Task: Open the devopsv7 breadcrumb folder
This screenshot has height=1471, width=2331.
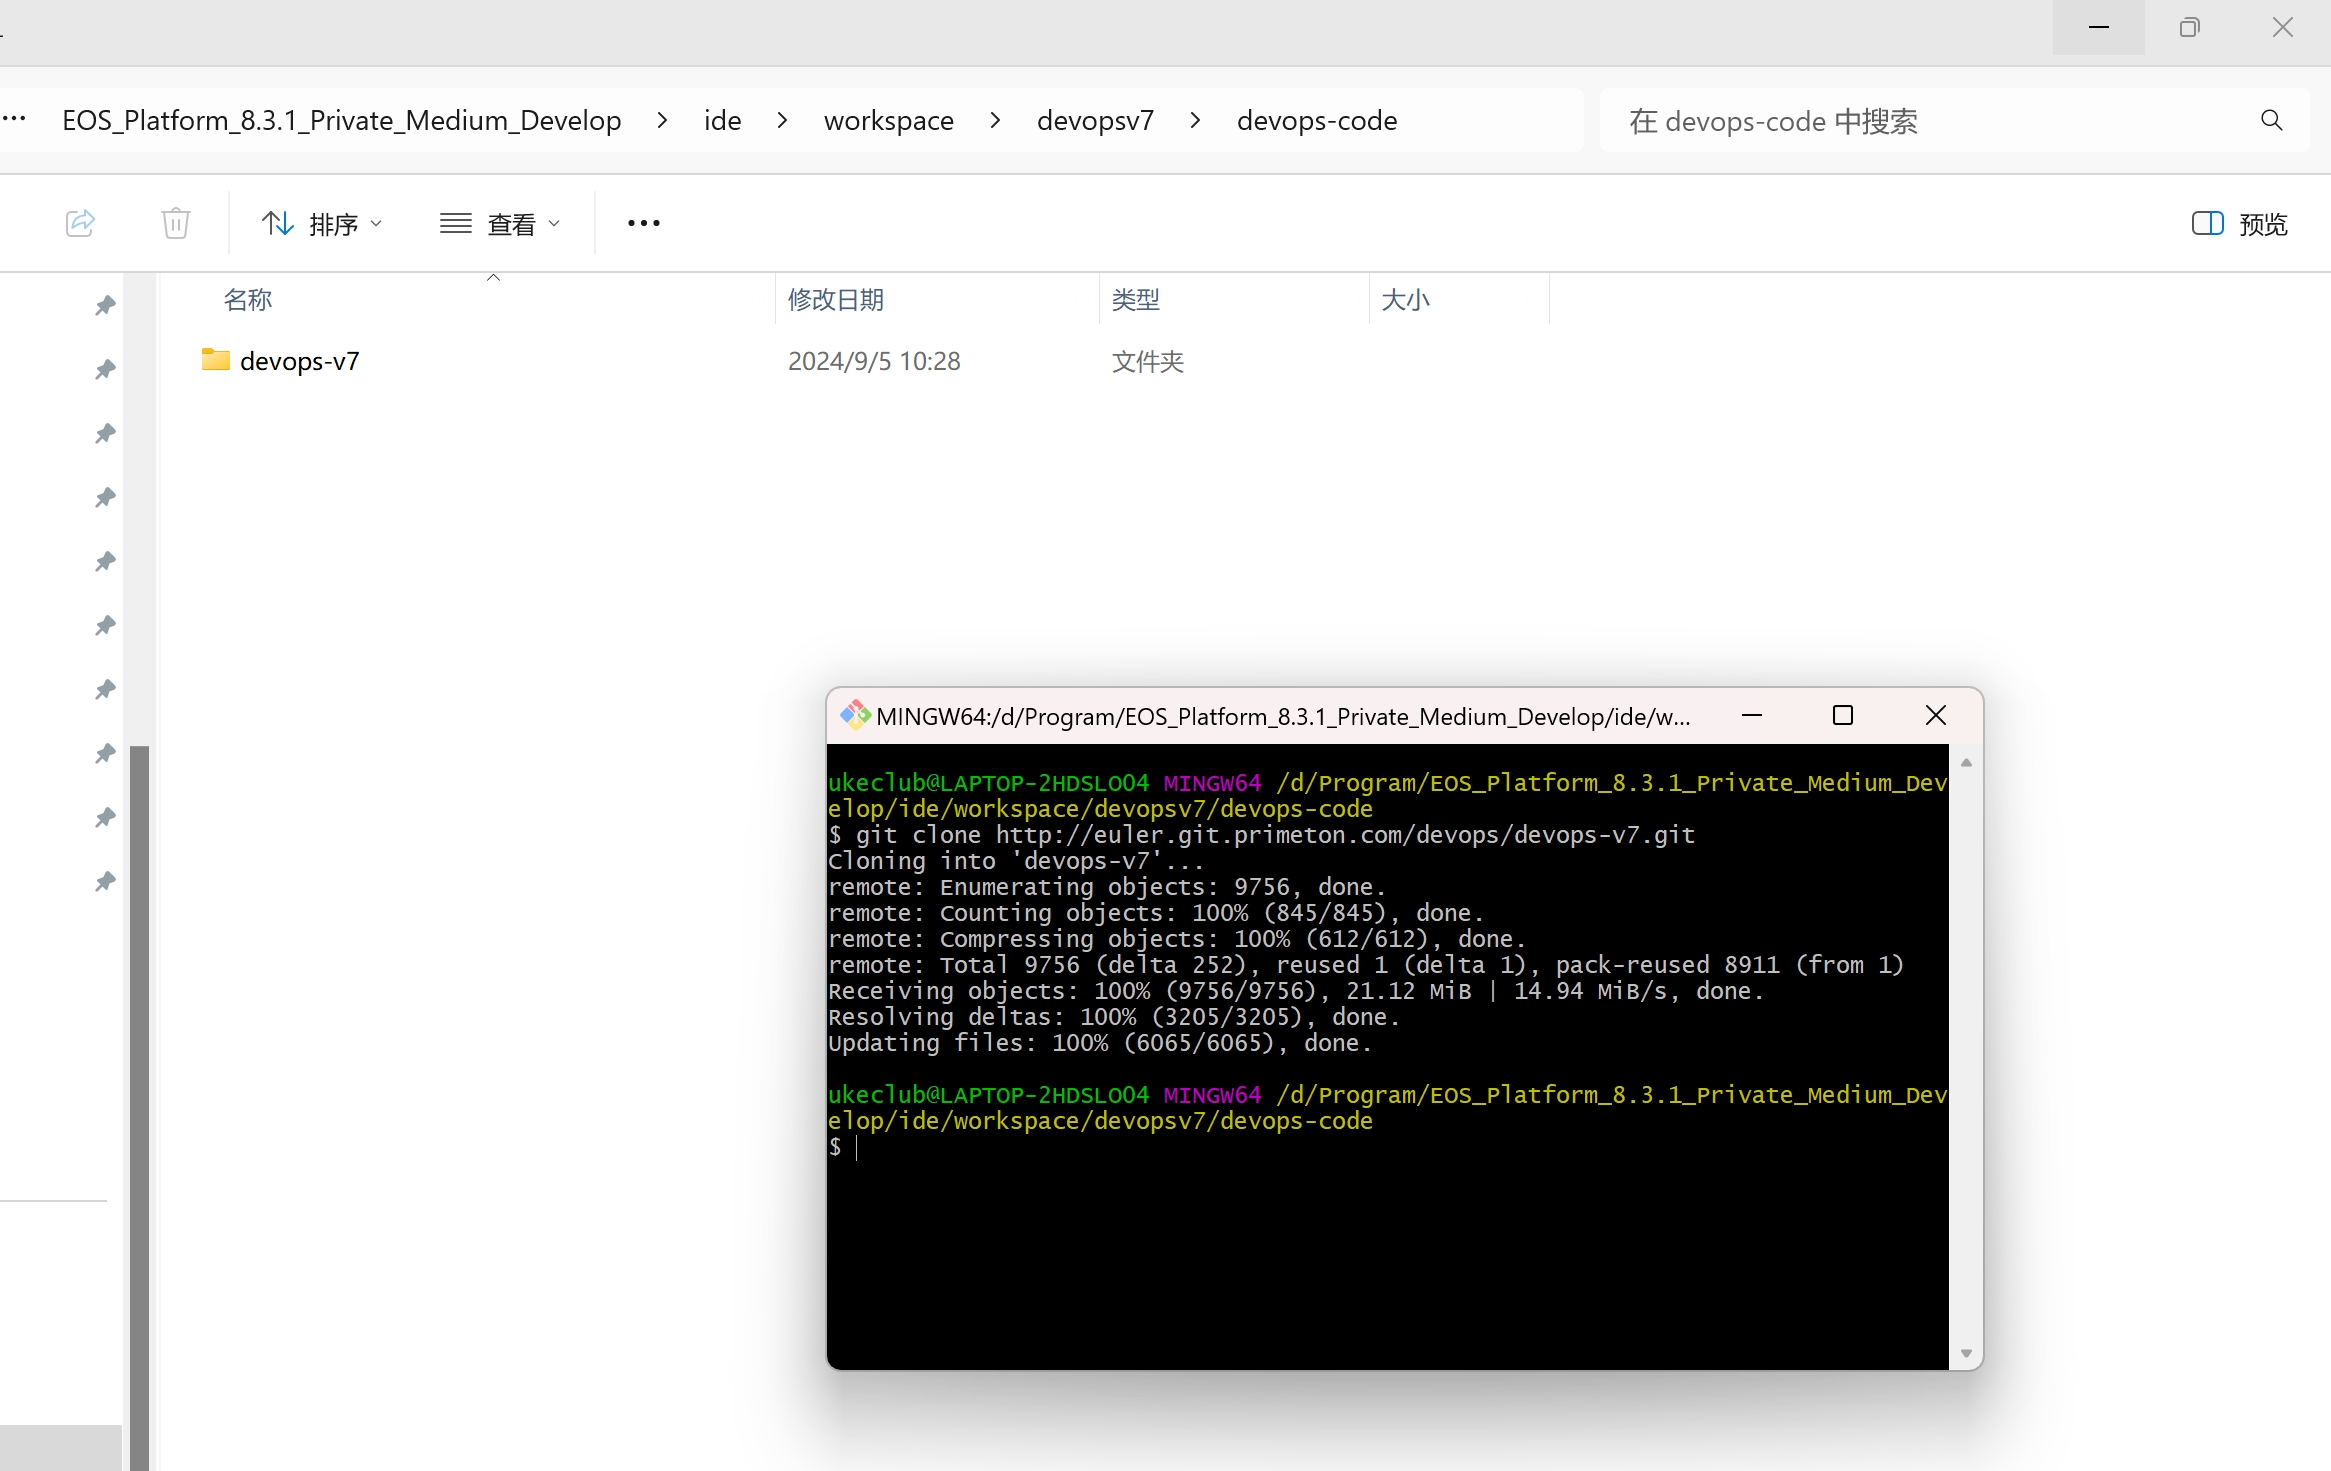Action: [x=1095, y=119]
